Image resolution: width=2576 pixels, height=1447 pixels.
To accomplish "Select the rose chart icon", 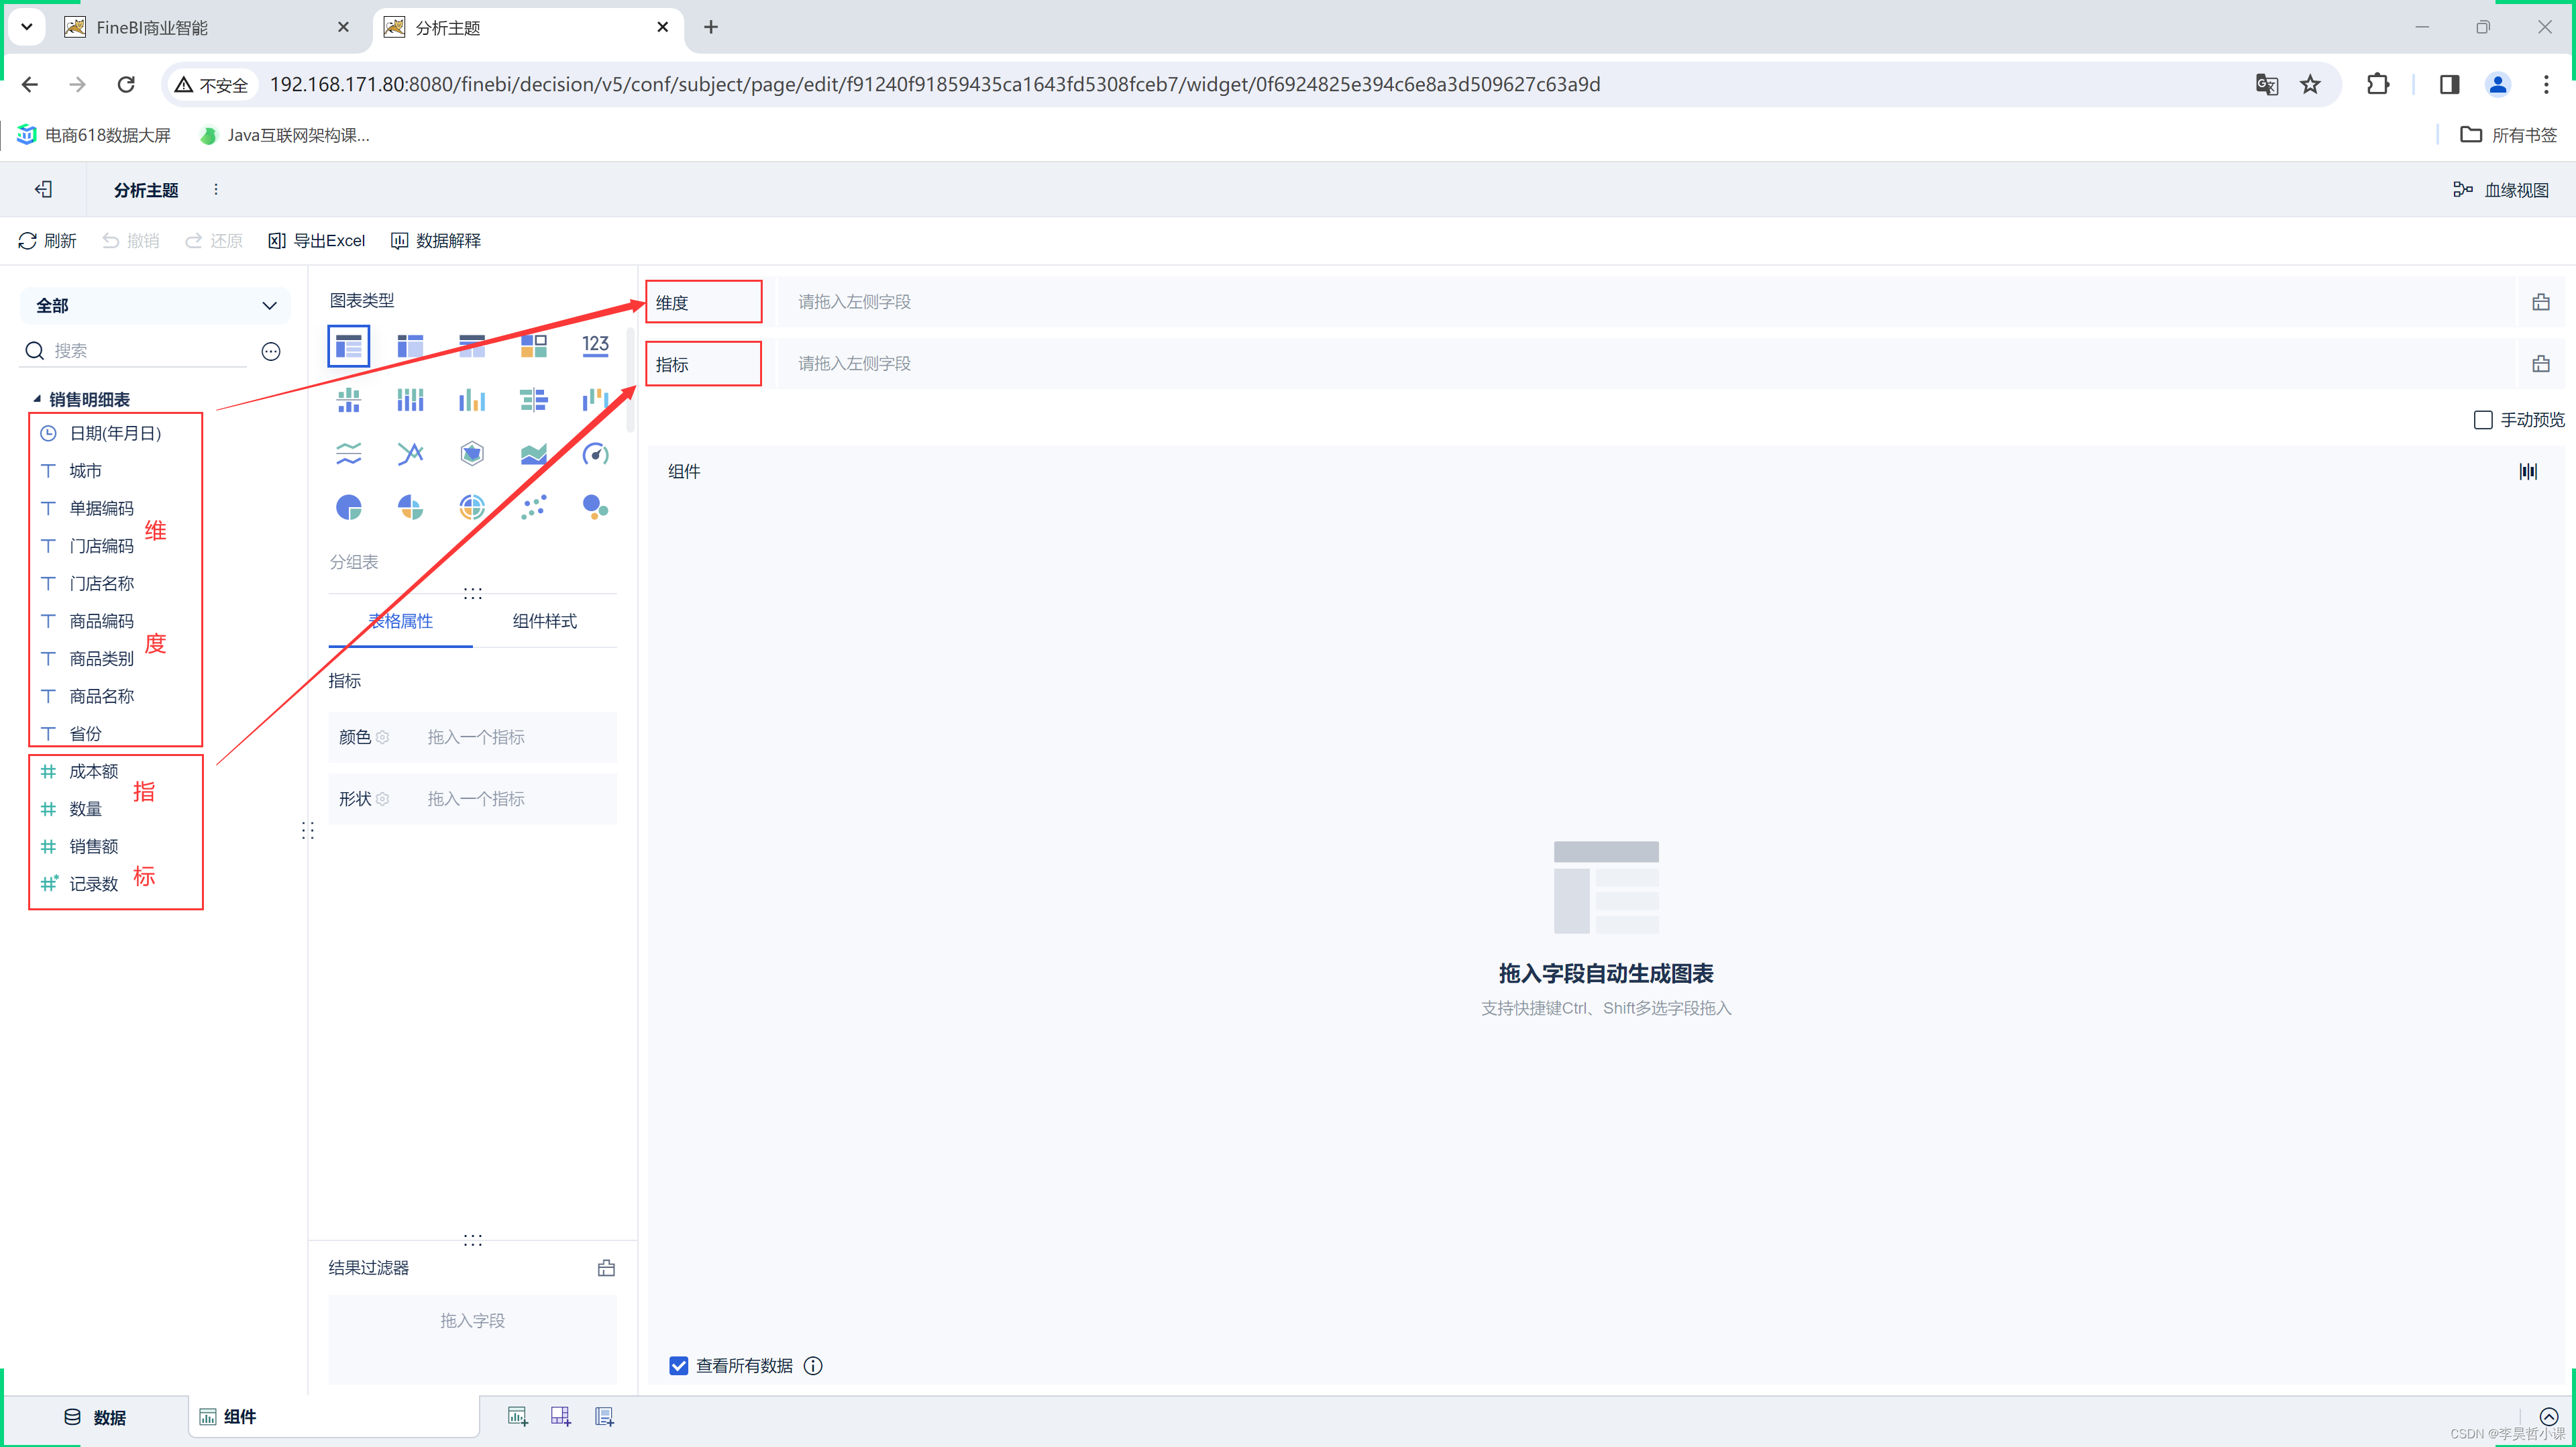I will click(x=410, y=507).
